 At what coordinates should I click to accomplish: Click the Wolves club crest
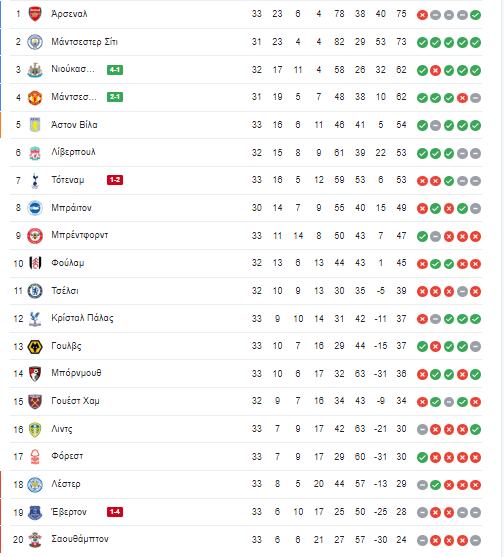35,347
